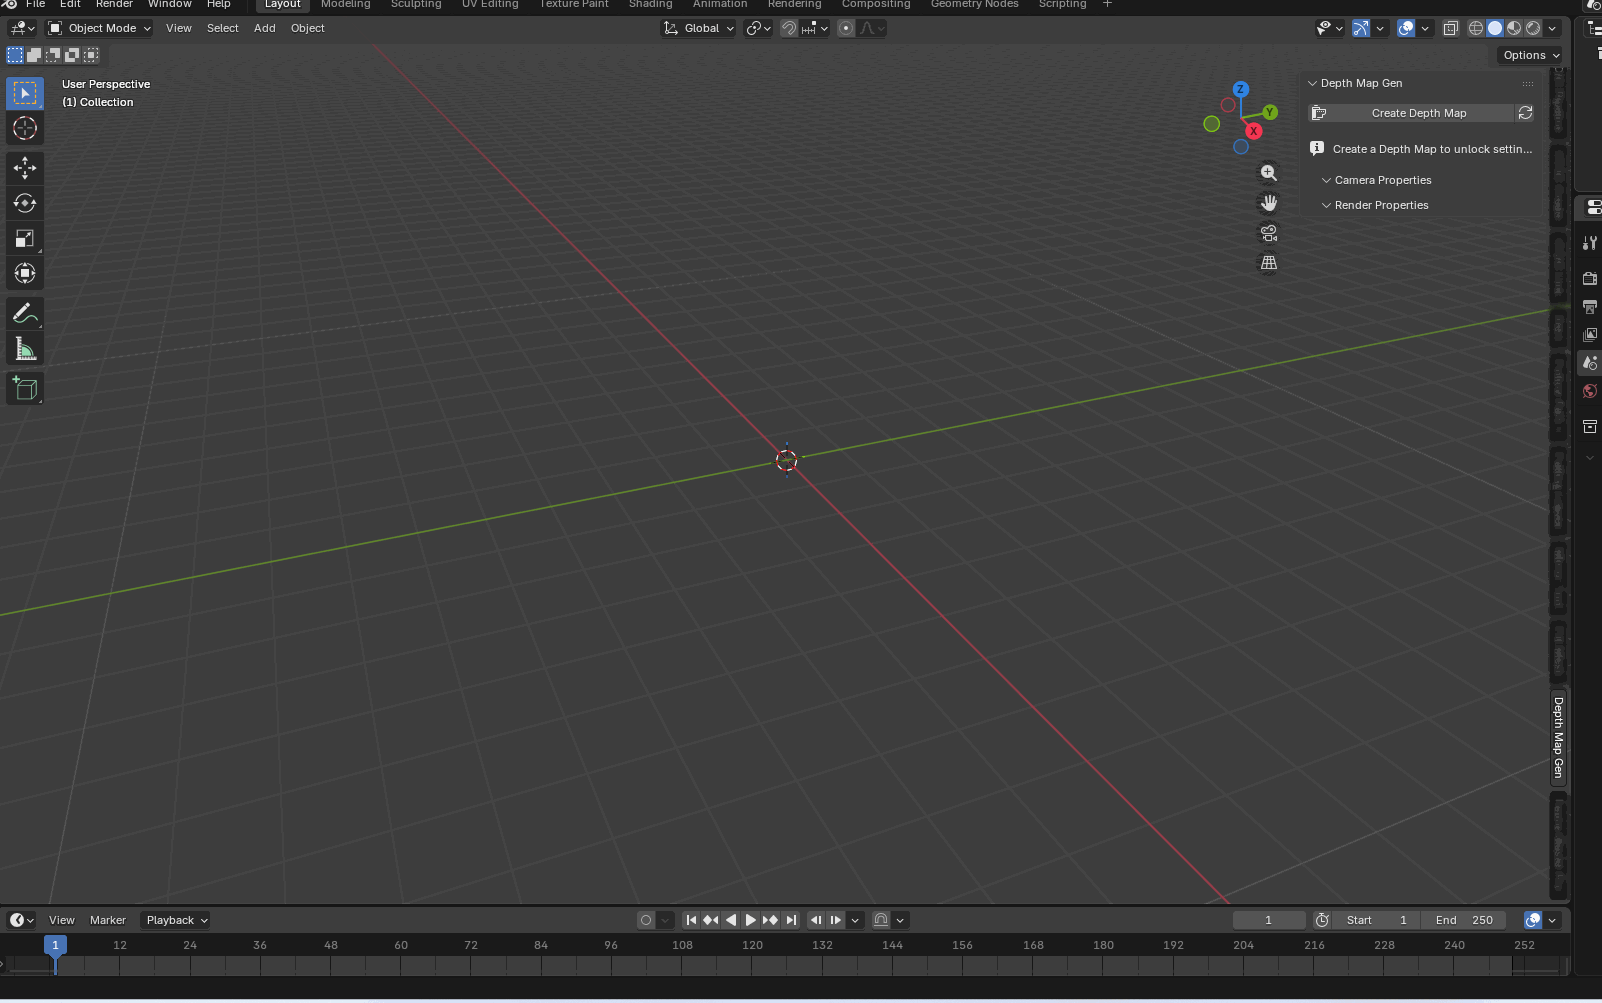Click the current frame number field
This screenshot has height=1003, width=1602.
point(1269,919)
